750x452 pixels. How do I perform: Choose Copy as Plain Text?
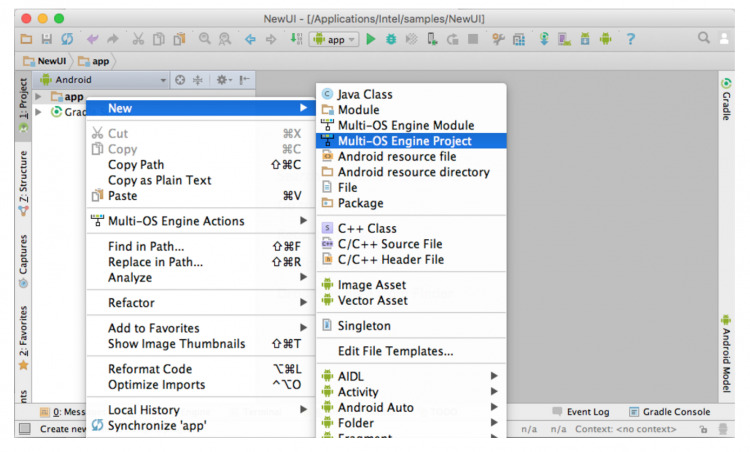201,180
